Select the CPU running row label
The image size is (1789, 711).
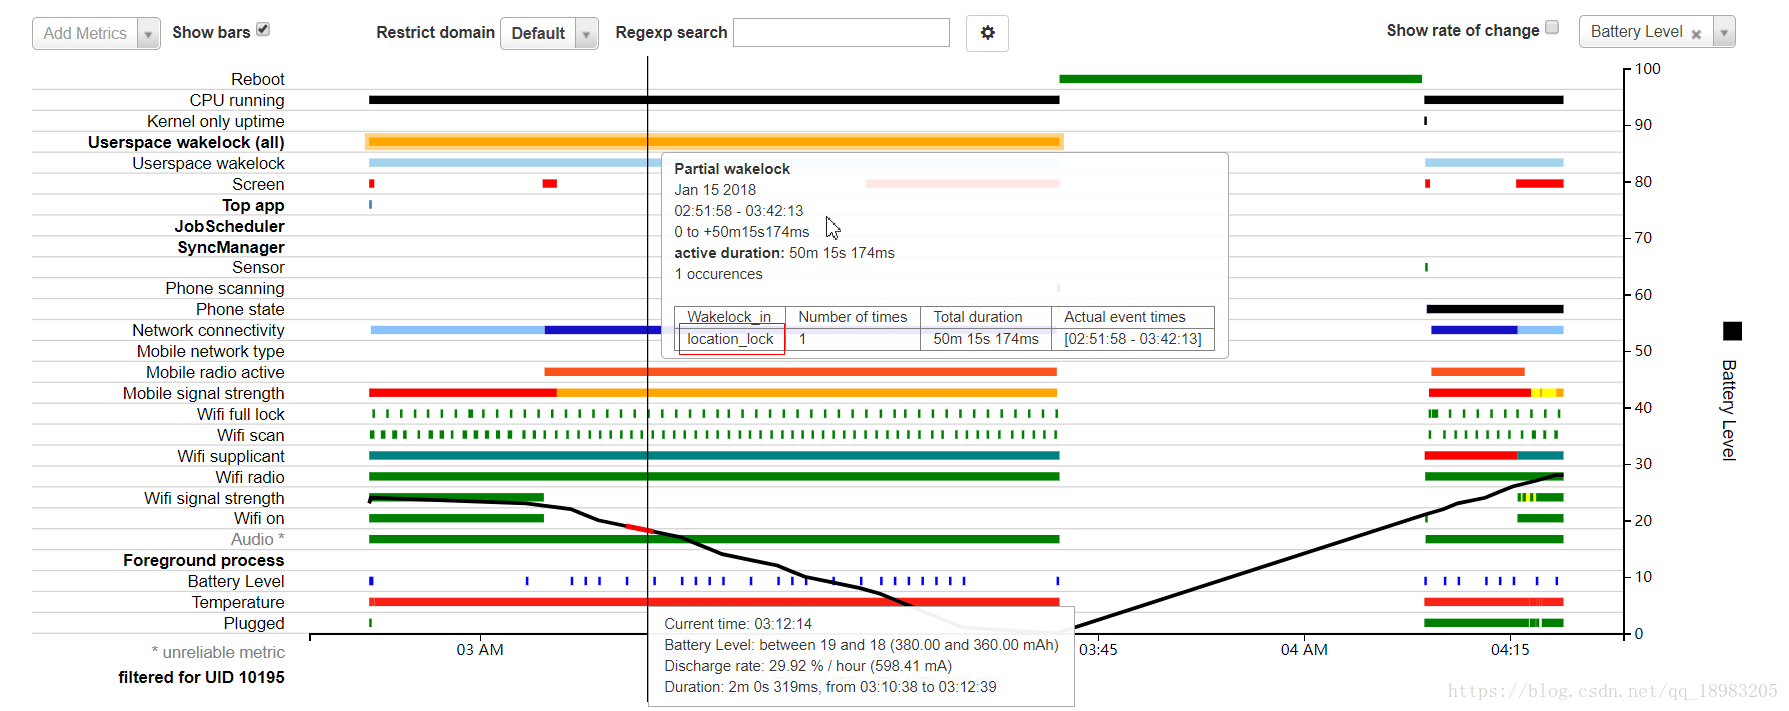pos(237,100)
